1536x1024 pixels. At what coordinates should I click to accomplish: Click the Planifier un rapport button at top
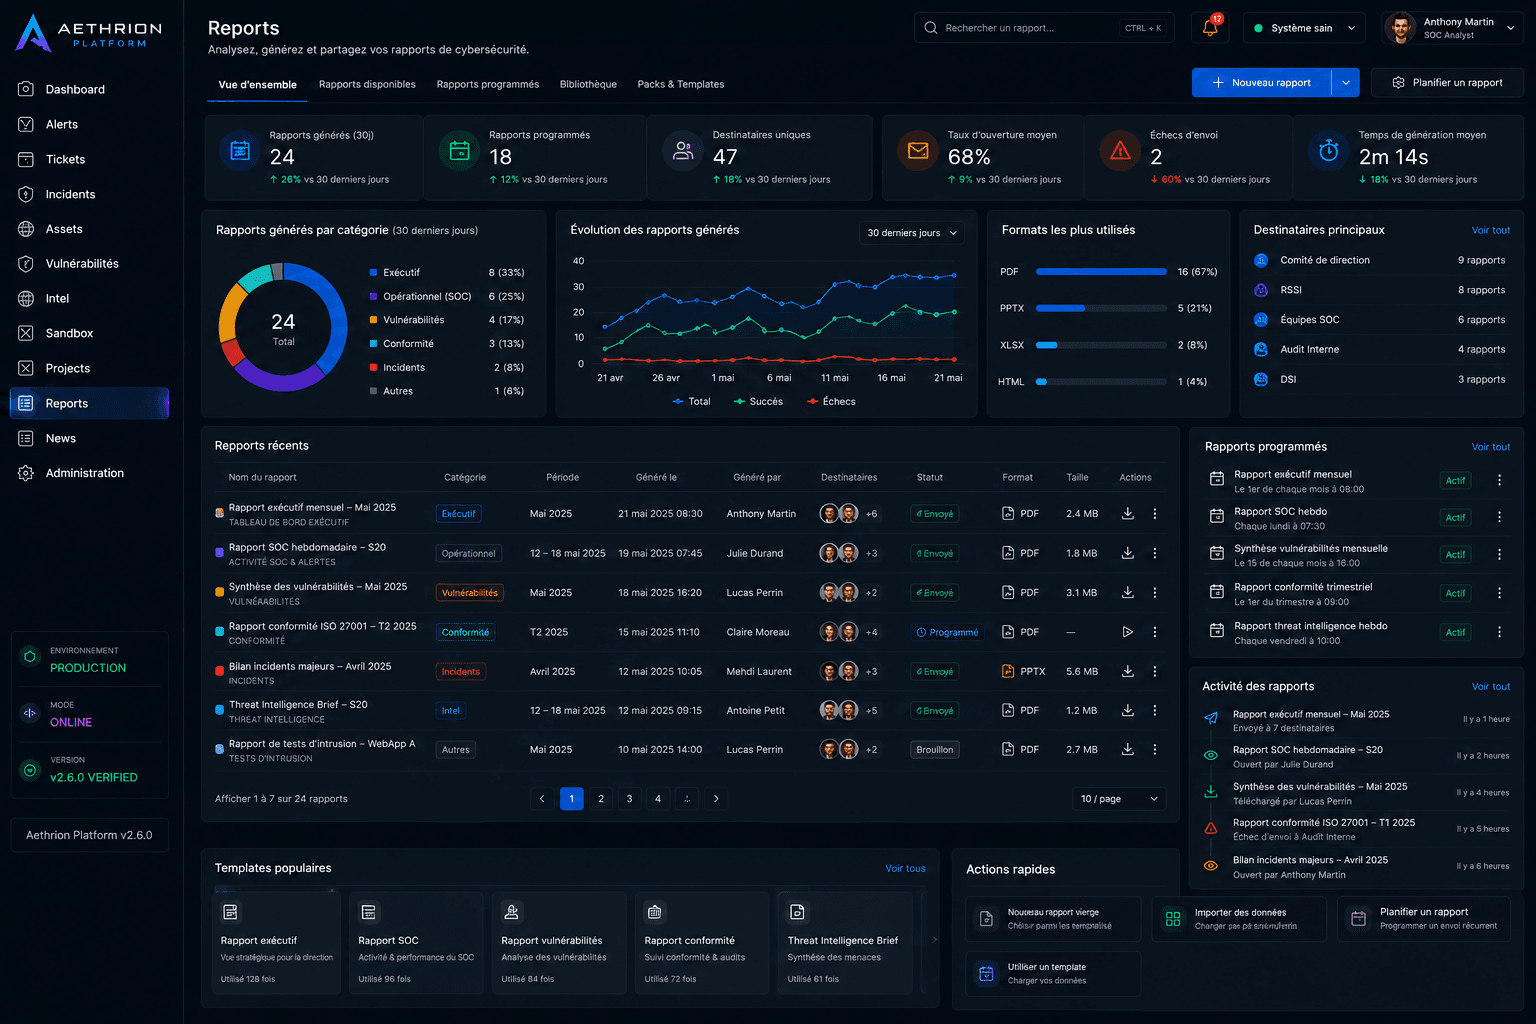point(1447,83)
